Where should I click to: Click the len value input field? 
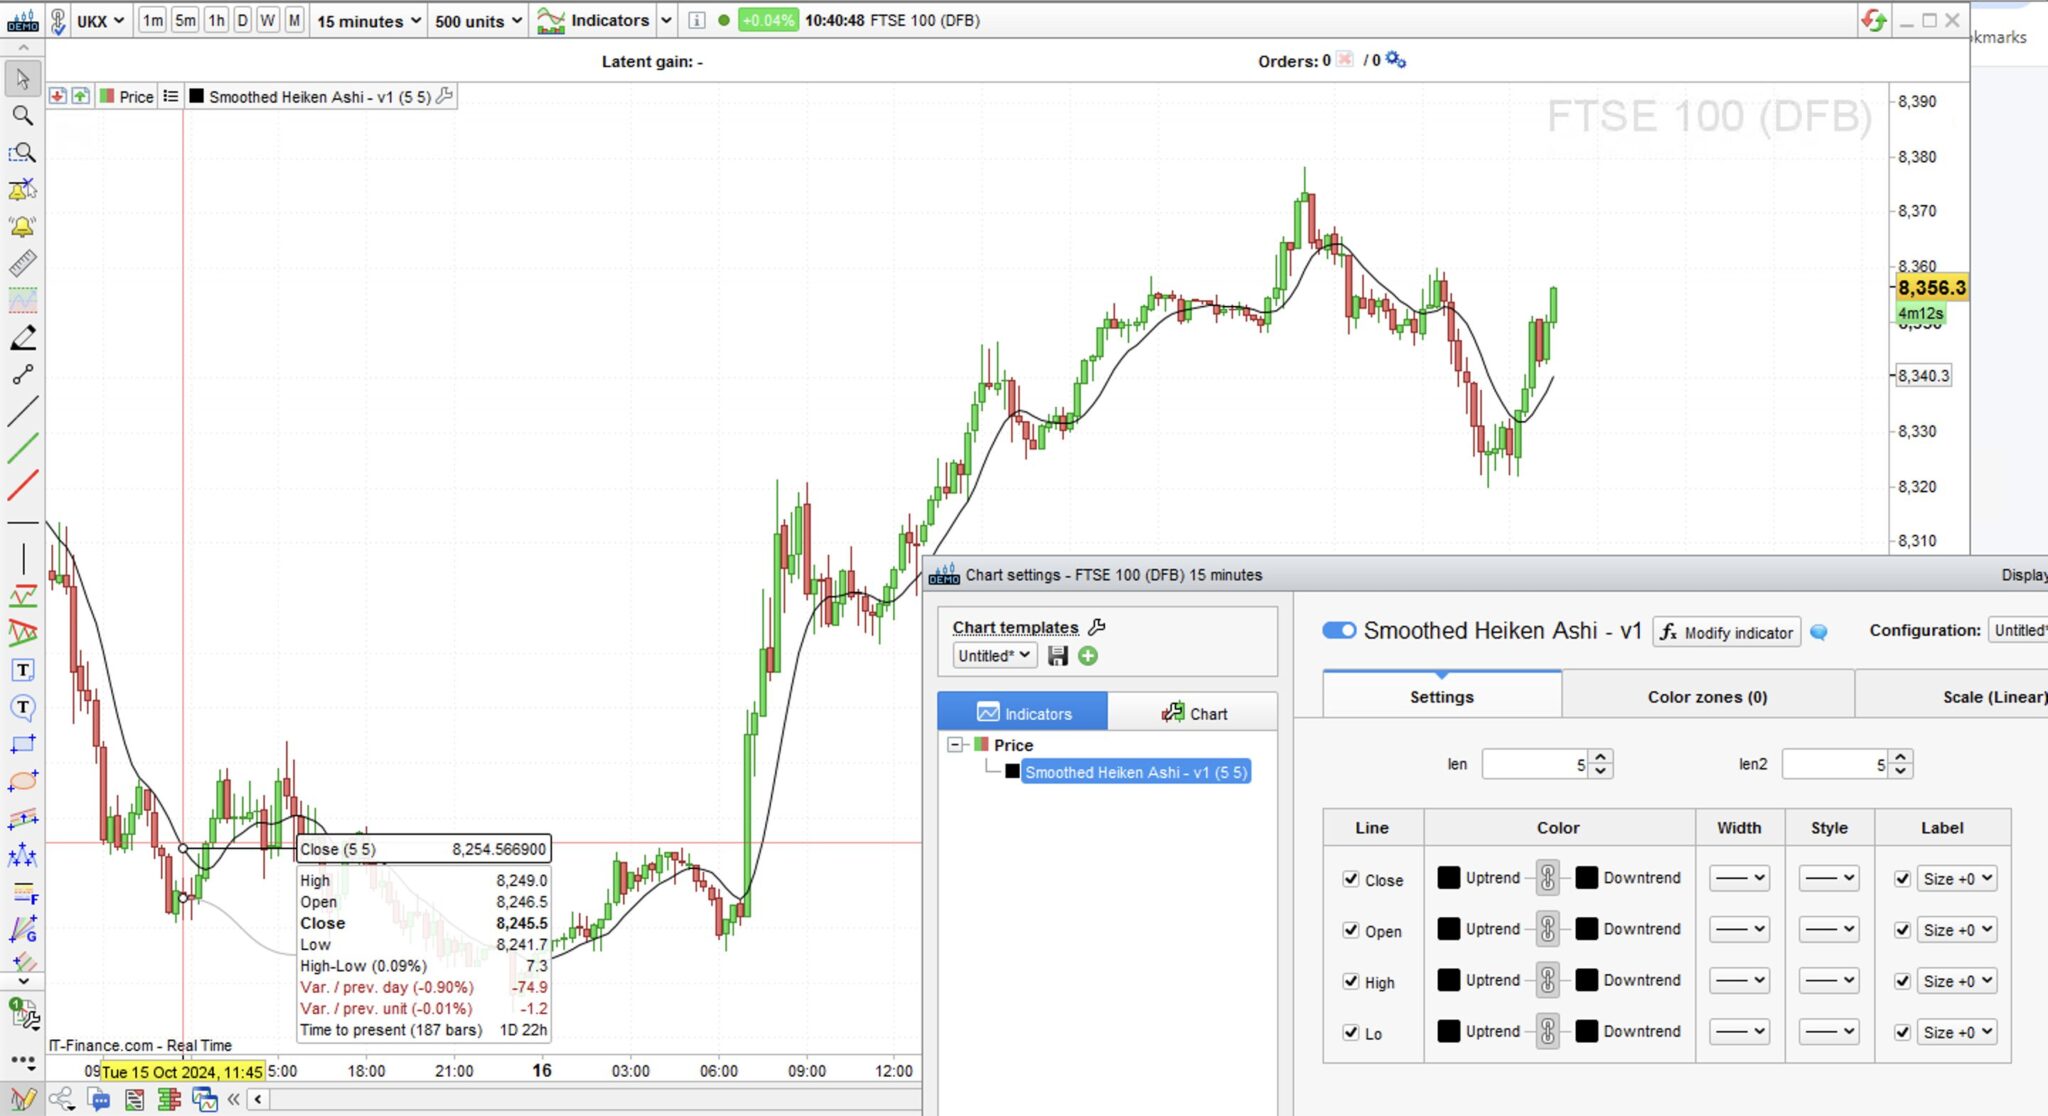pos(1534,765)
